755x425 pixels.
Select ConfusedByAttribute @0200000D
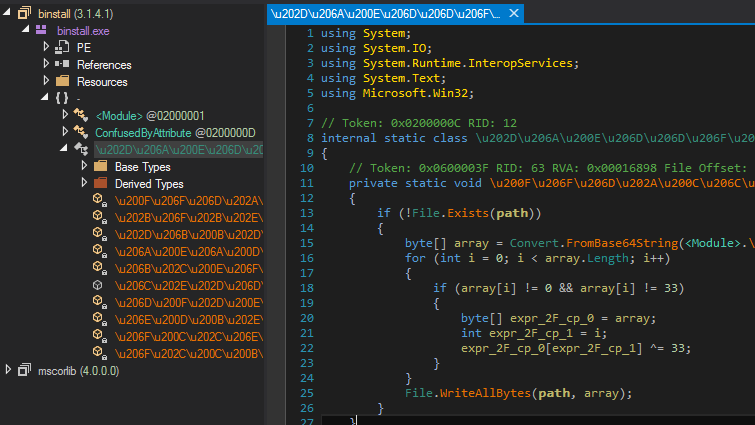[175, 132]
